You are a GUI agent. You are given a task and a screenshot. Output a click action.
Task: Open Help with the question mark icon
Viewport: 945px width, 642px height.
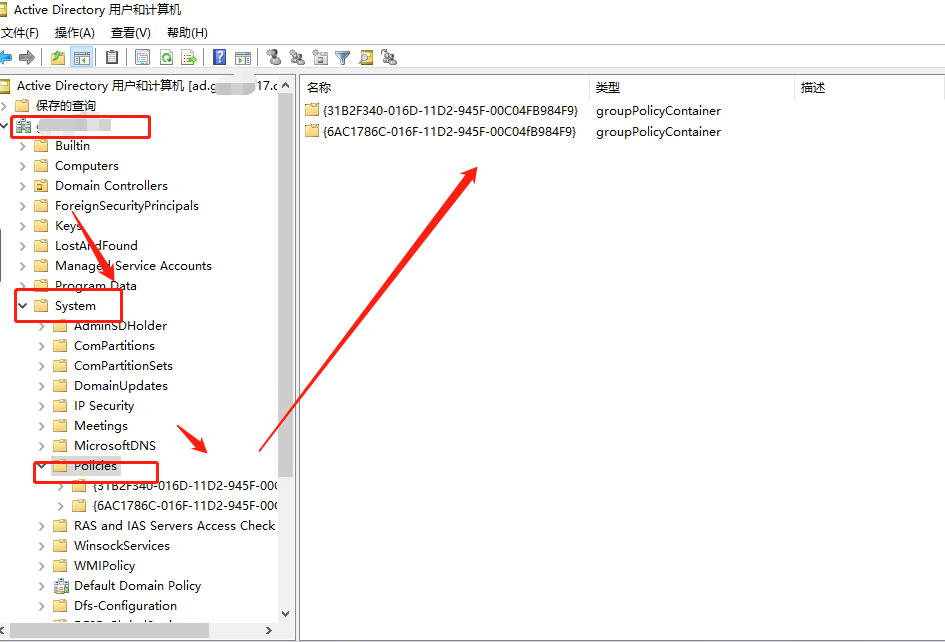pos(219,58)
